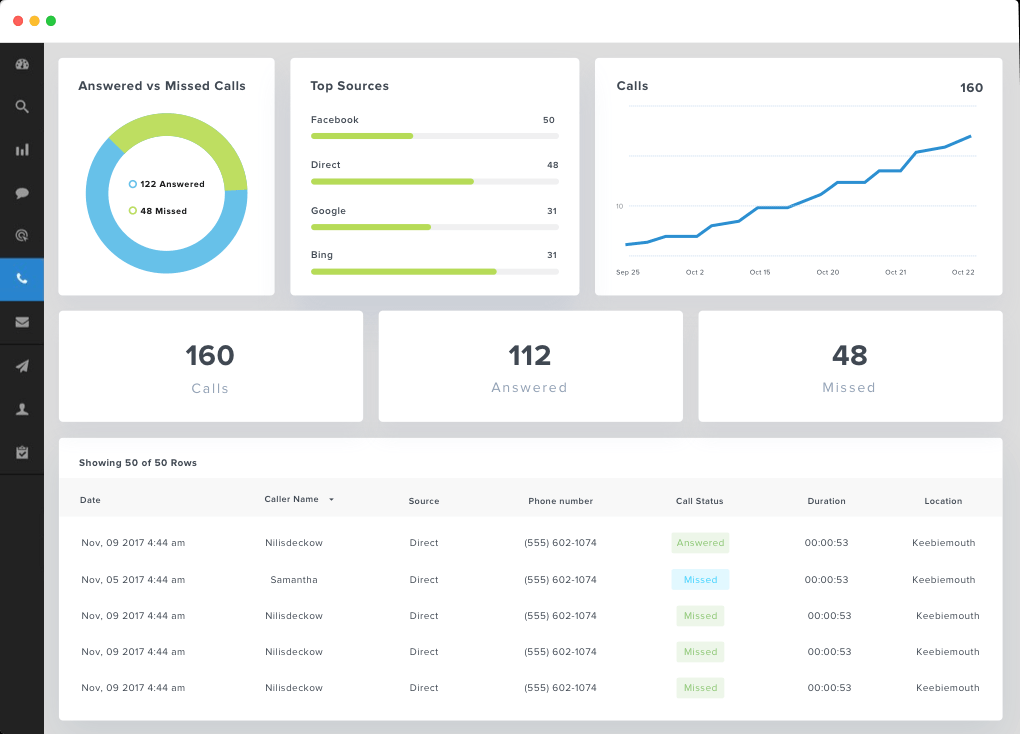Select the phone calls sidebar icon
Screen dimensions: 1020x734
click(22, 279)
